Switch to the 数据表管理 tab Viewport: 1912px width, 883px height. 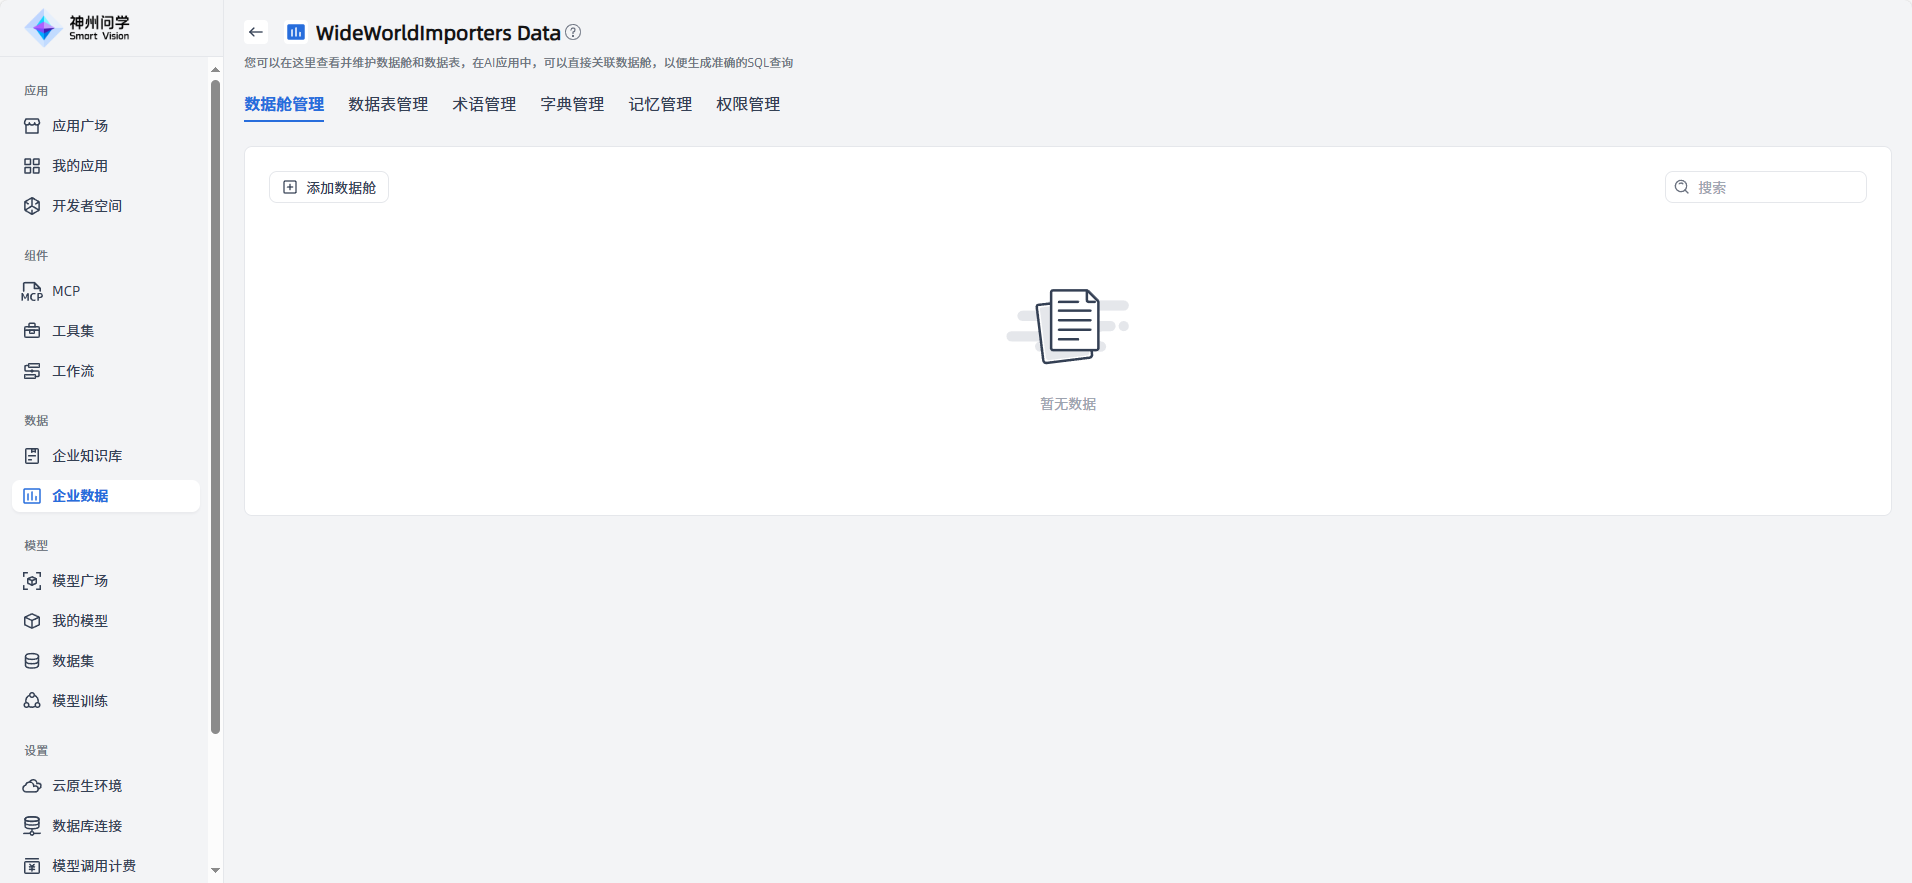click(x=388, y=104)
